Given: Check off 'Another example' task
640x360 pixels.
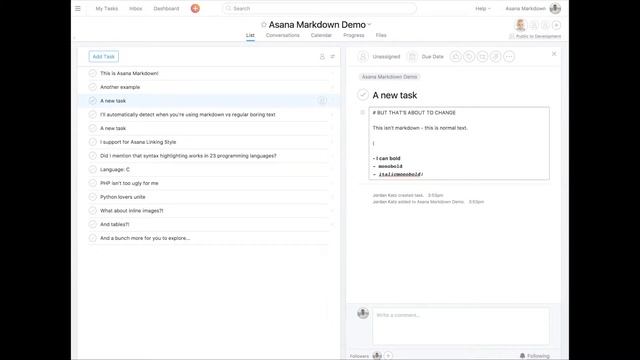Looking at the screenshot, I should (93, 87).
